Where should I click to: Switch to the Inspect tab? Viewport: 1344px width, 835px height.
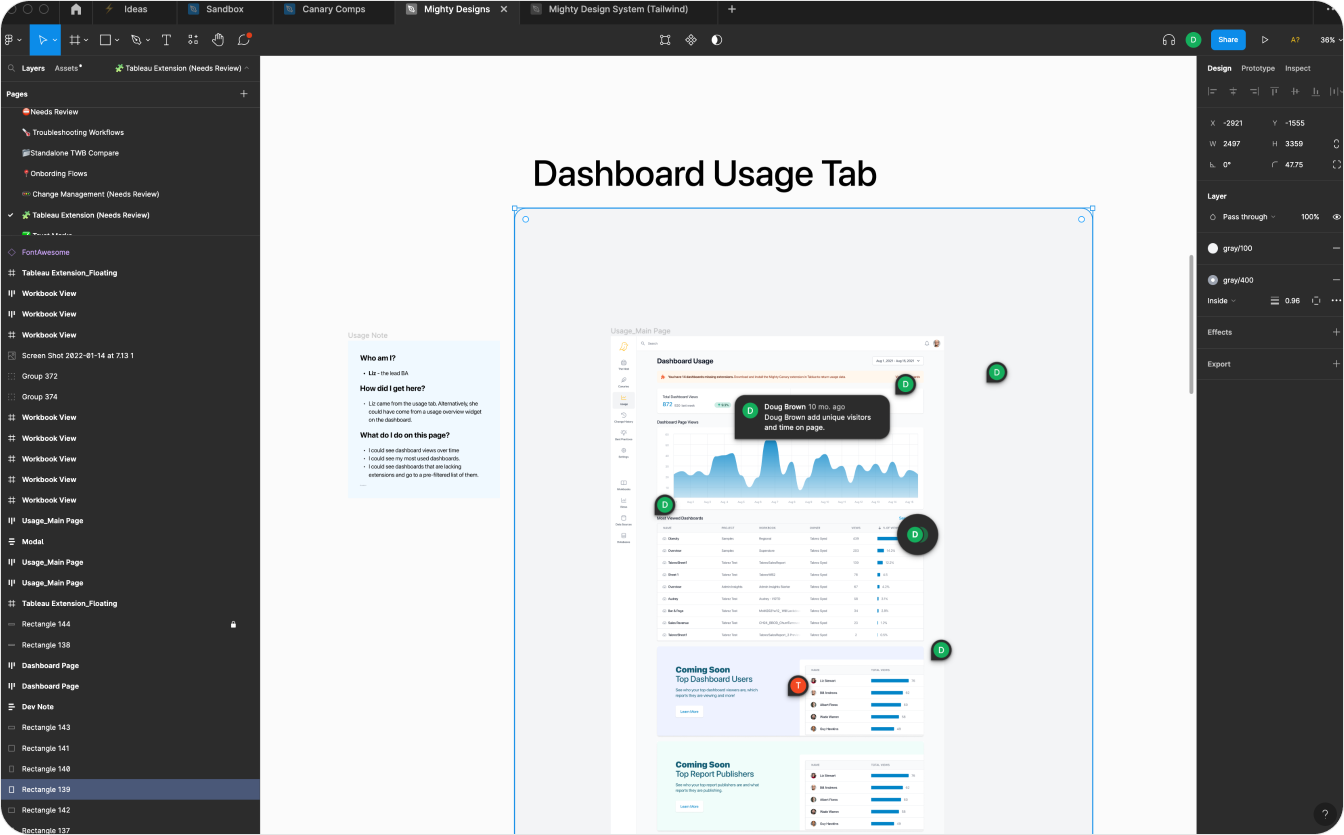click(x=1298, y=68)
